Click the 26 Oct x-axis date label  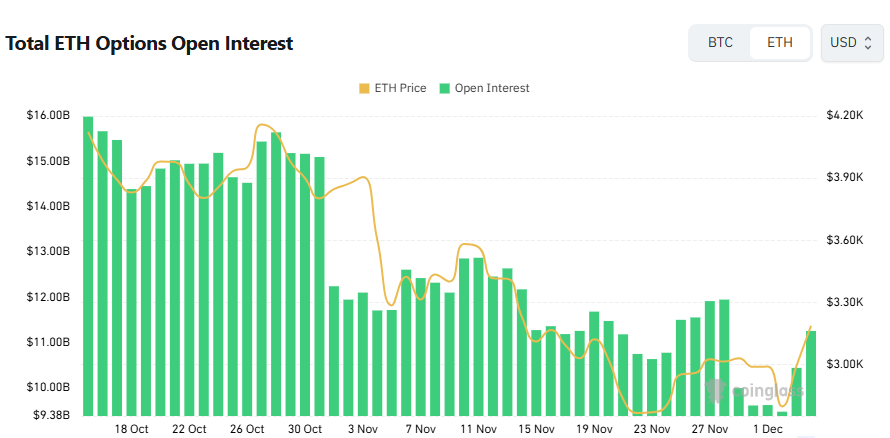(247, 430)
